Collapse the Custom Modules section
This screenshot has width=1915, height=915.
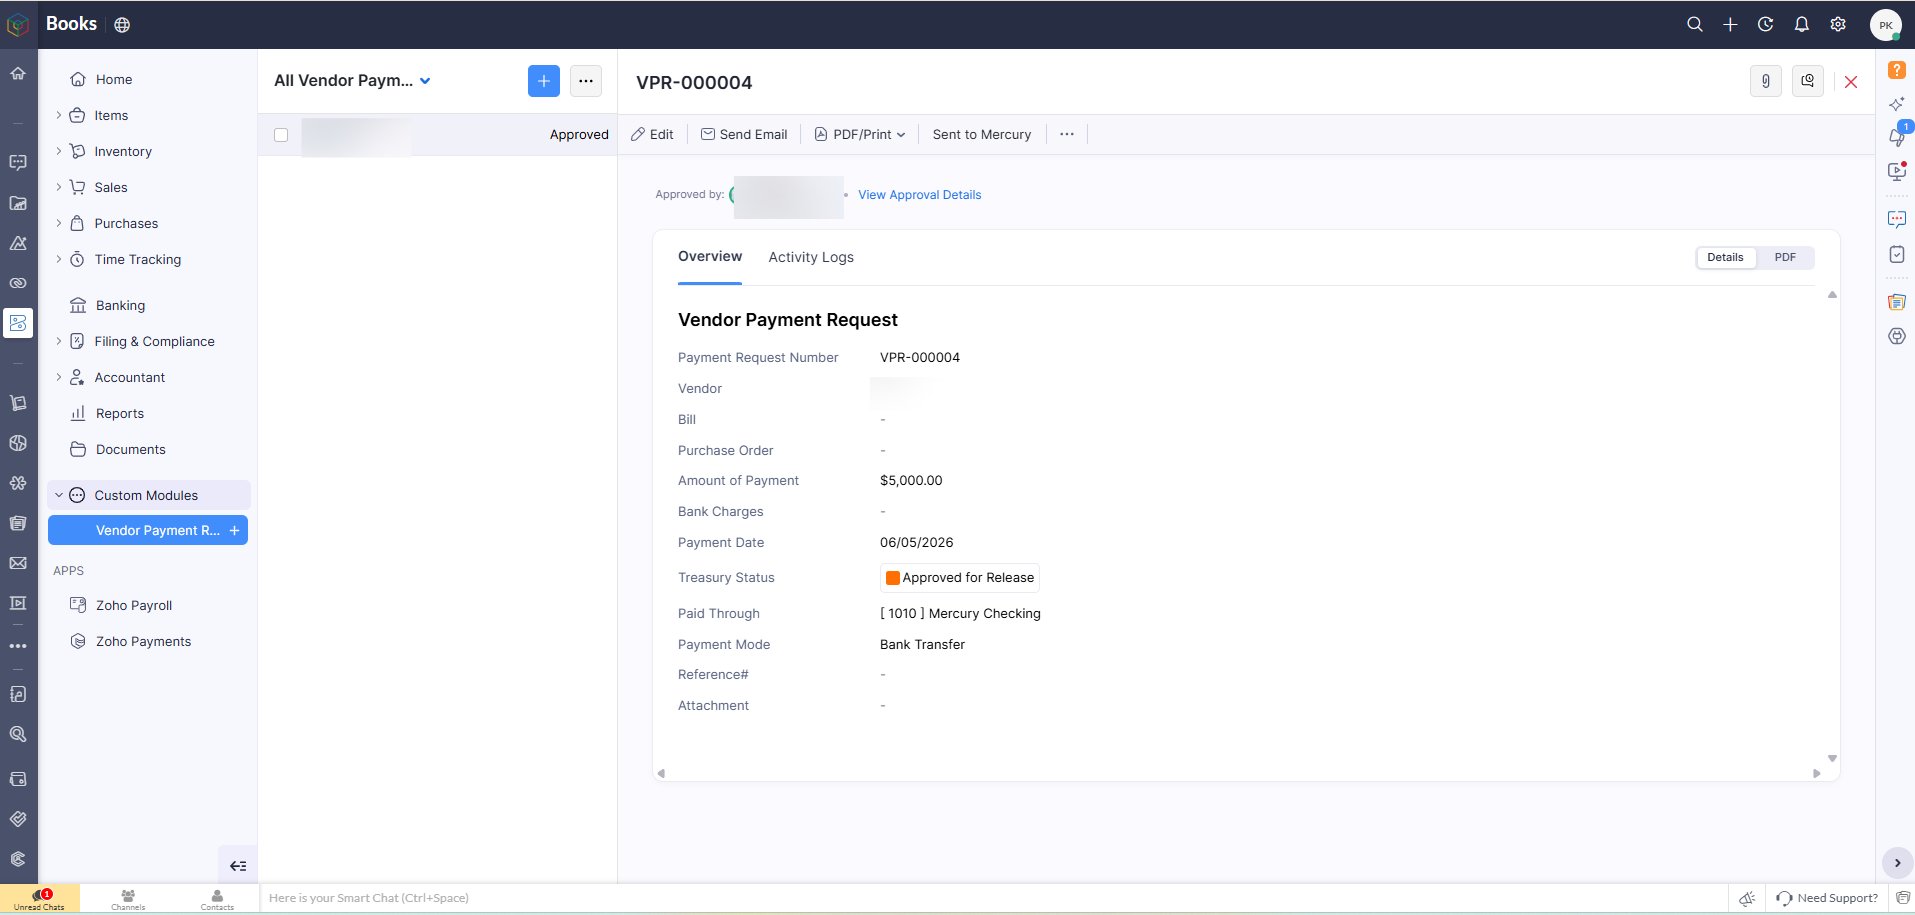pyautogui.click(x=58, y=495)
